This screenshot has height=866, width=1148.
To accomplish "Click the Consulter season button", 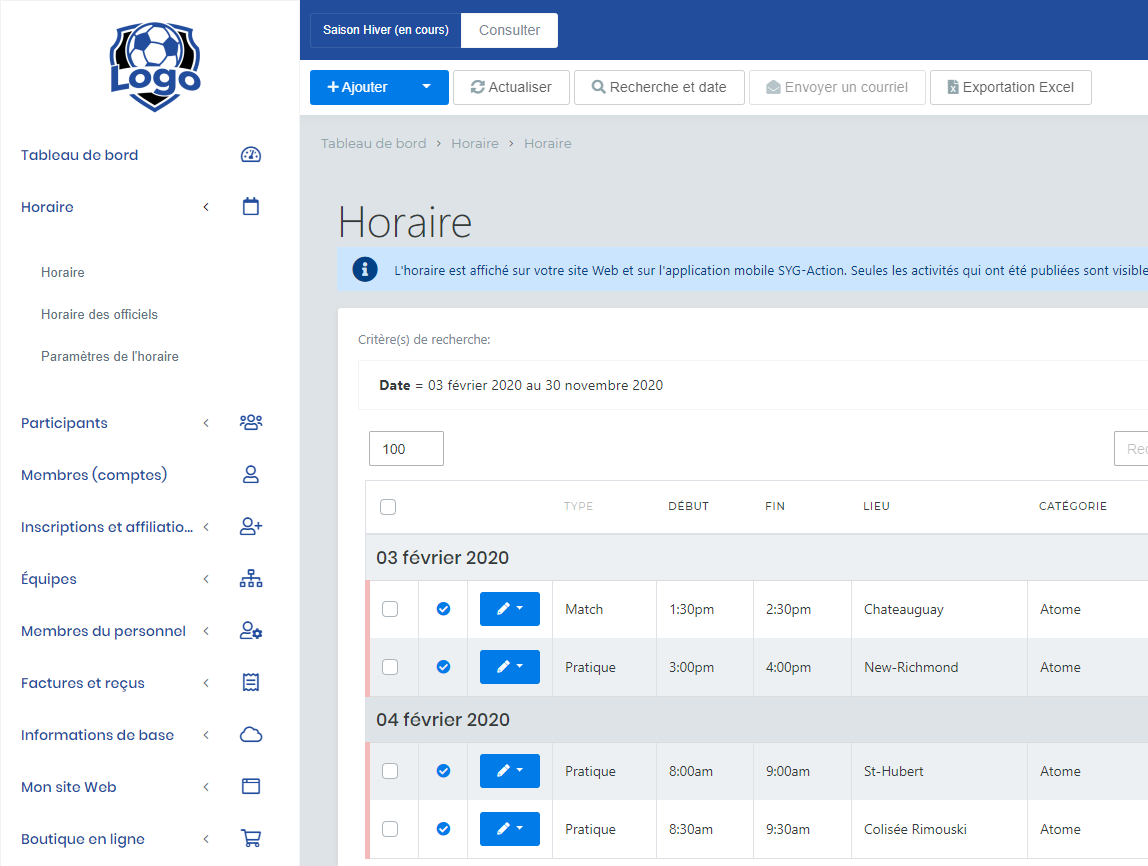I will (x=509, y=30).
